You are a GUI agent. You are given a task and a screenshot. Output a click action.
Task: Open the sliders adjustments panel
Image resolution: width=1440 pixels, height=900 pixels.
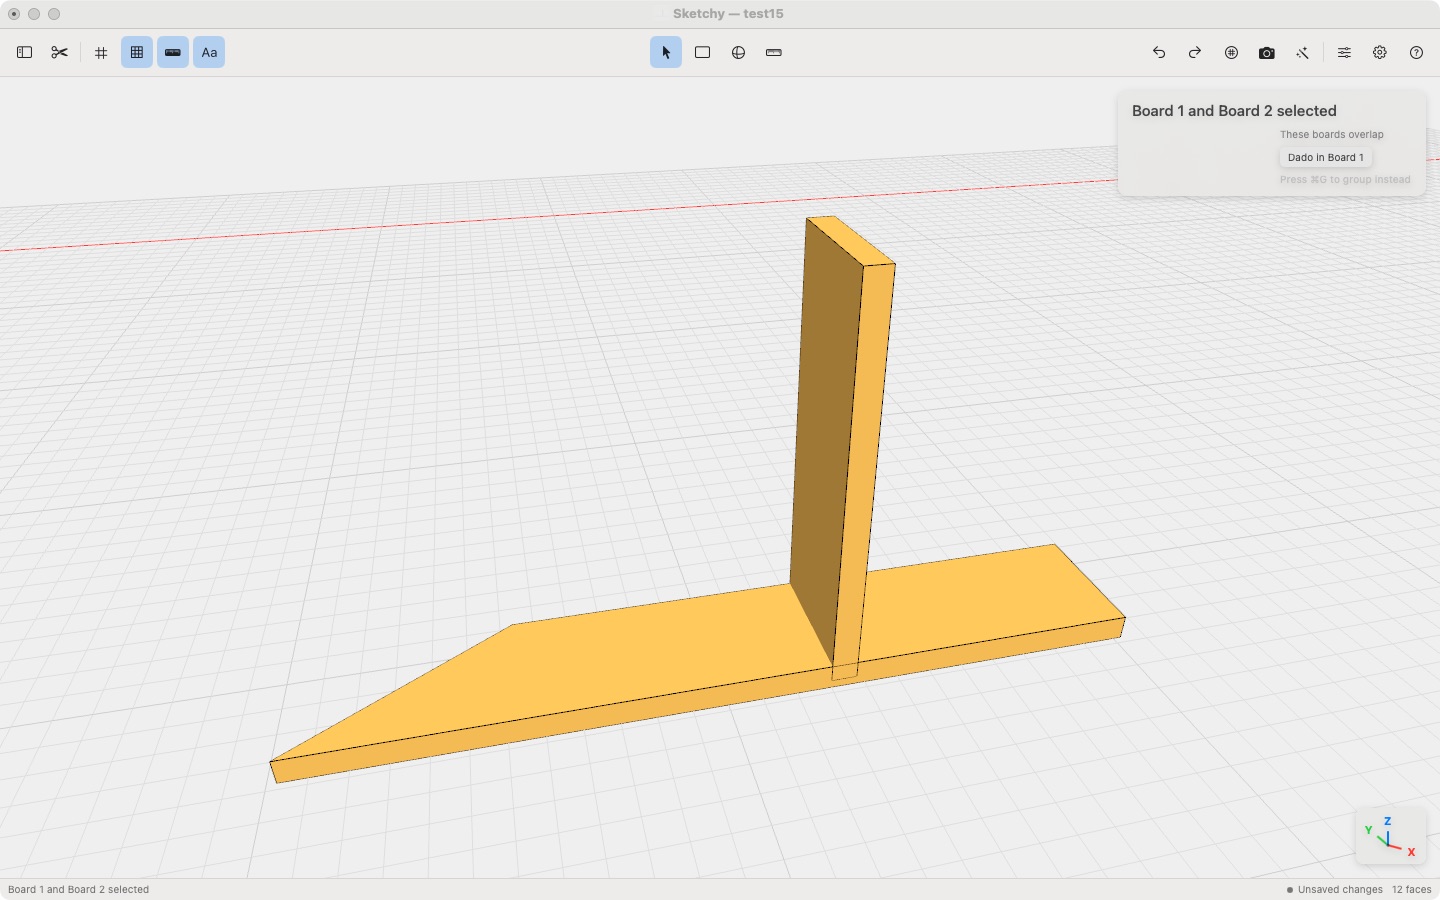click(1344, 53)
